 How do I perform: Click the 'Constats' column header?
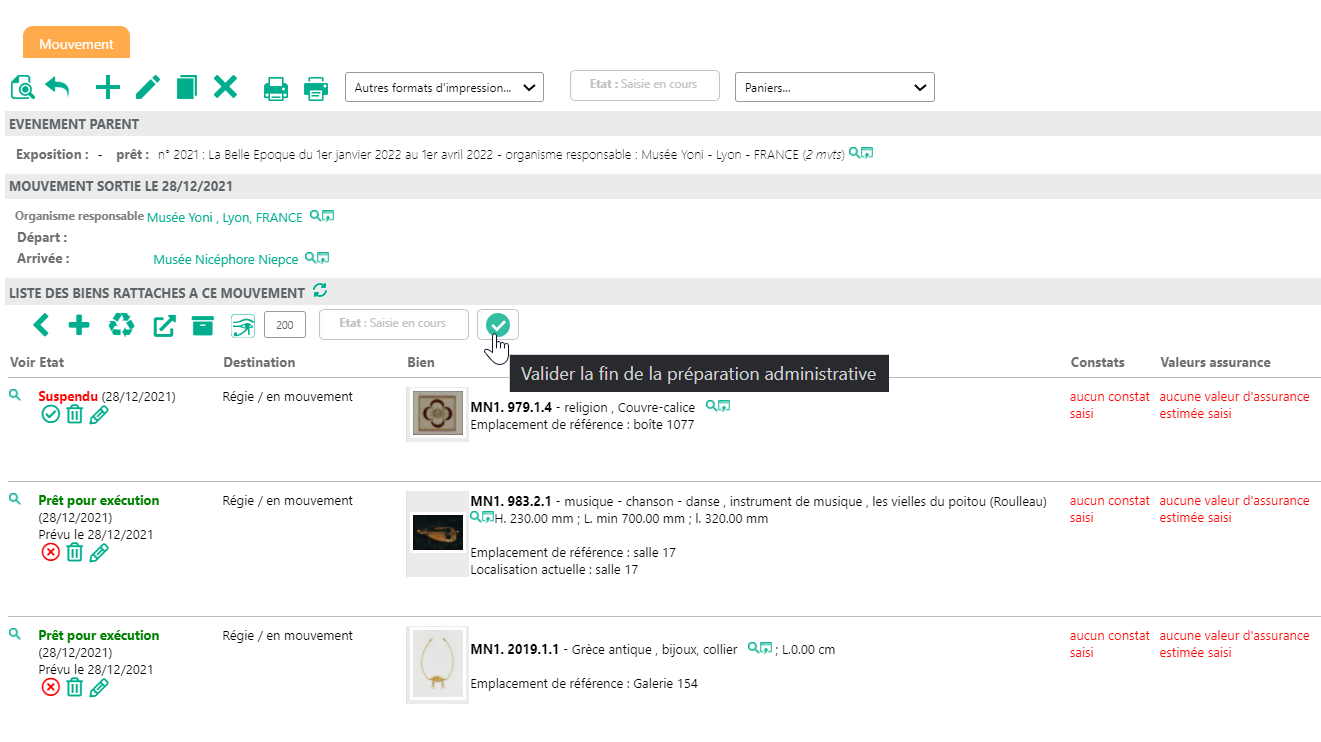pos(1097,362)
